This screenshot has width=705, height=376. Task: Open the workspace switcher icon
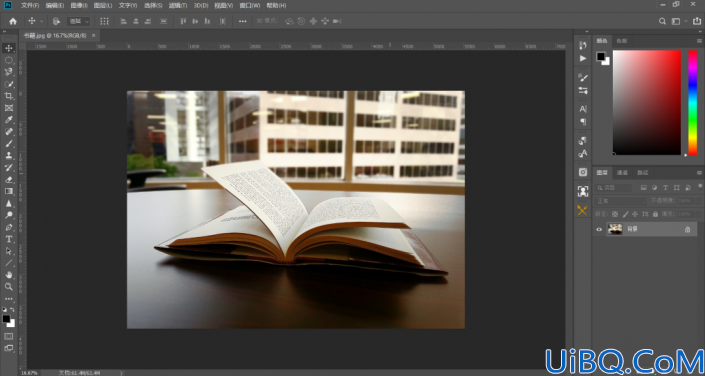pos(676,21)
